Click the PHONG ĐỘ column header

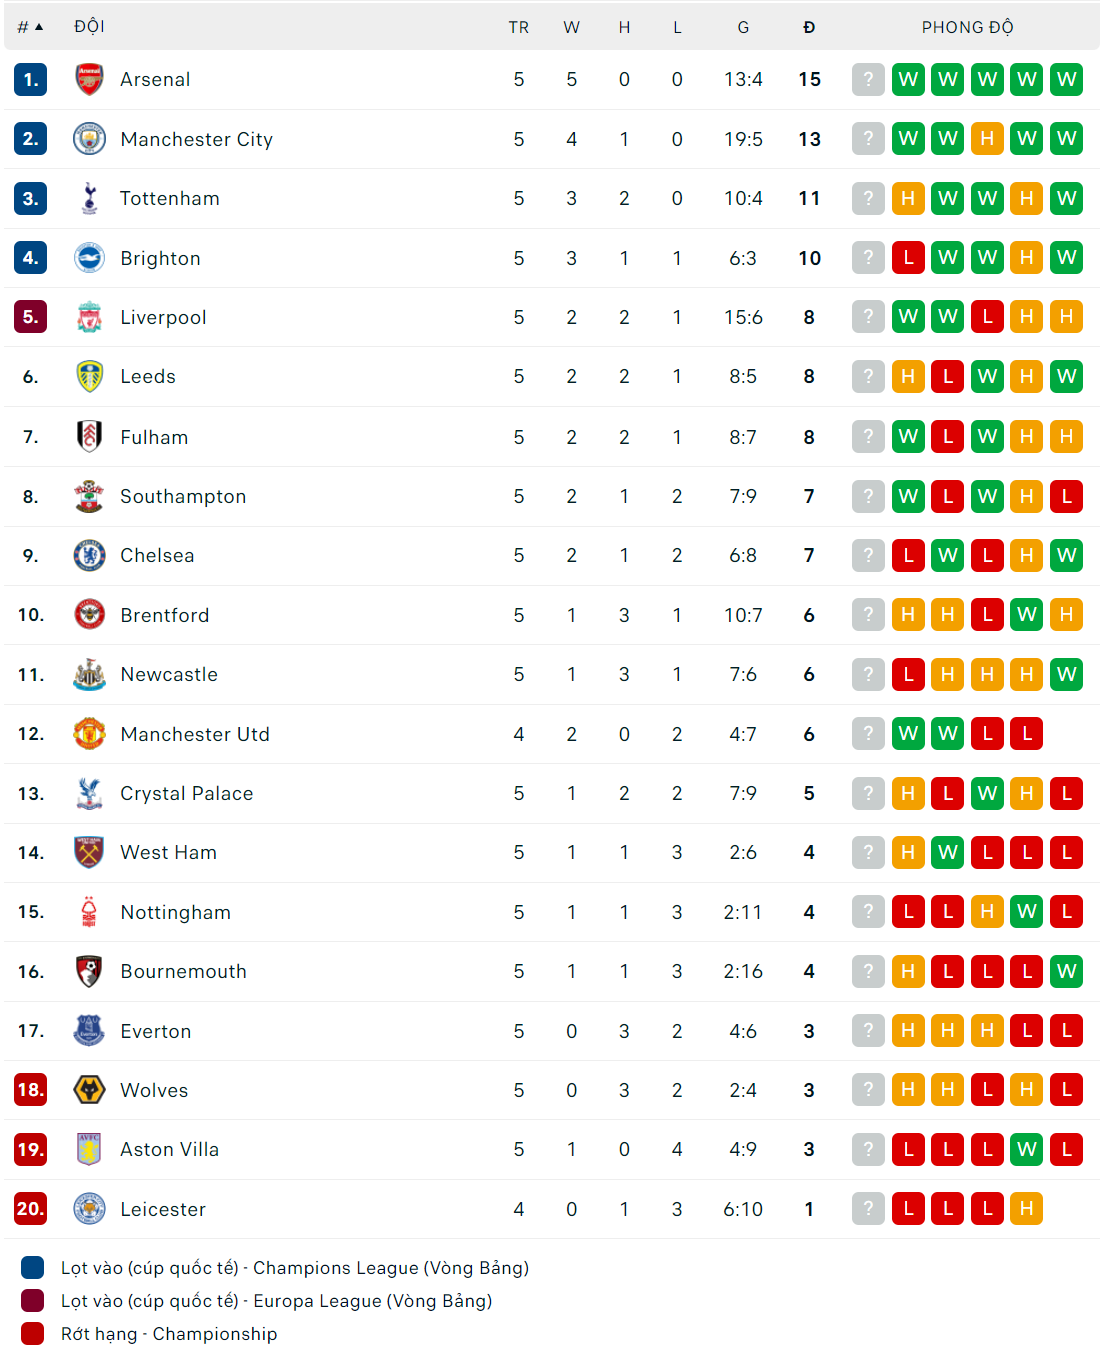pos(967,27)
